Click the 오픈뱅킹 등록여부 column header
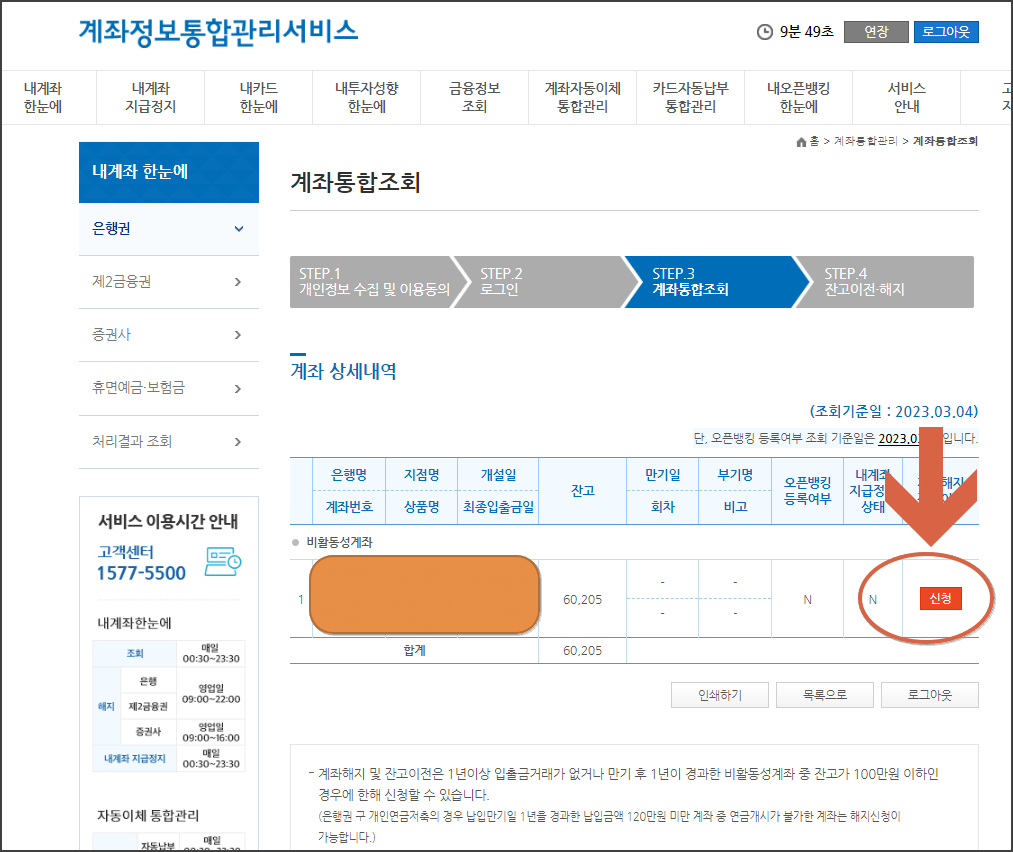Screen dimensions: 1013x852 (x=808, y=491)
